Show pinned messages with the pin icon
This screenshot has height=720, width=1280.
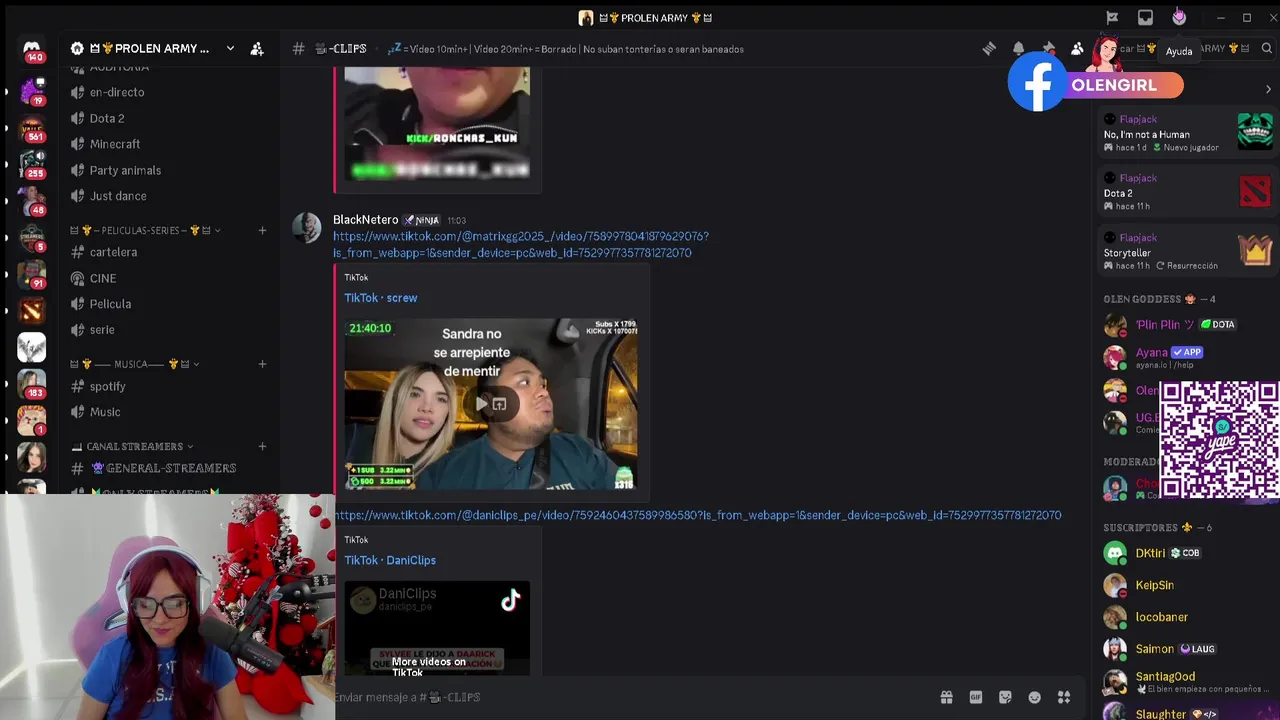(1048, 48)
